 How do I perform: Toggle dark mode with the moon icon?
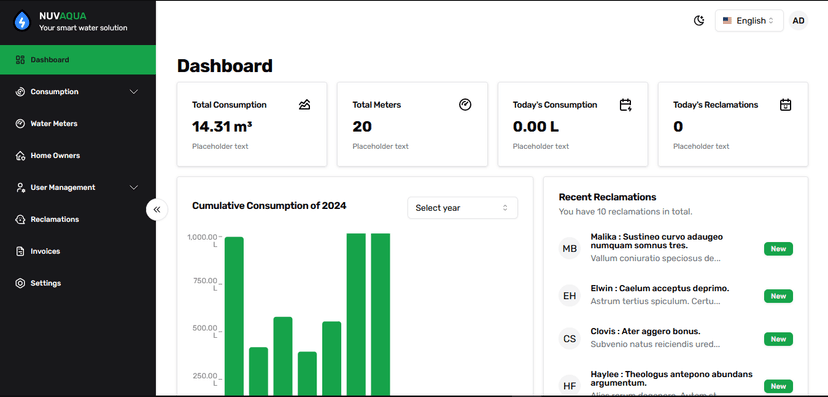[699, 21]
